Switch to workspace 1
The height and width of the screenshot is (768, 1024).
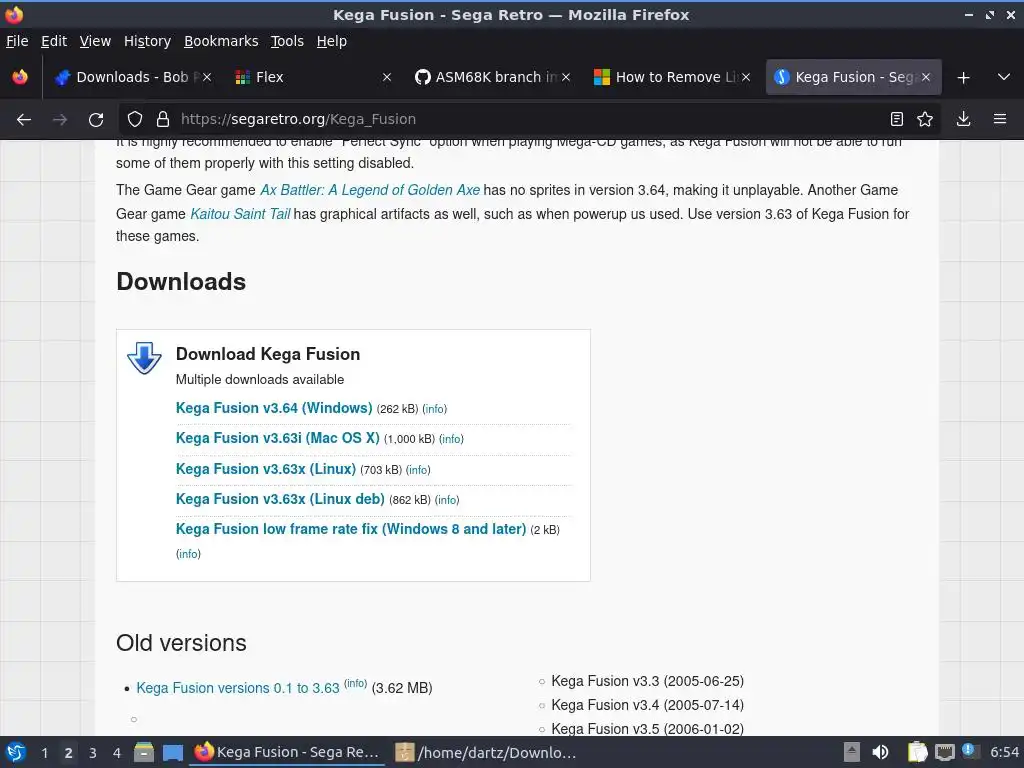[x=44, y=753]
